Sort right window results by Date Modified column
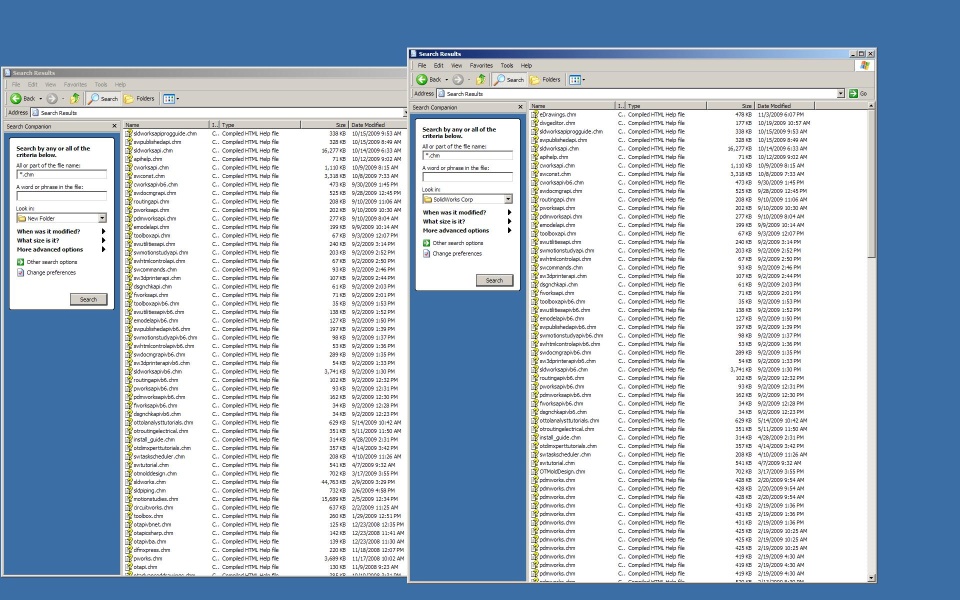 [784, 106]
